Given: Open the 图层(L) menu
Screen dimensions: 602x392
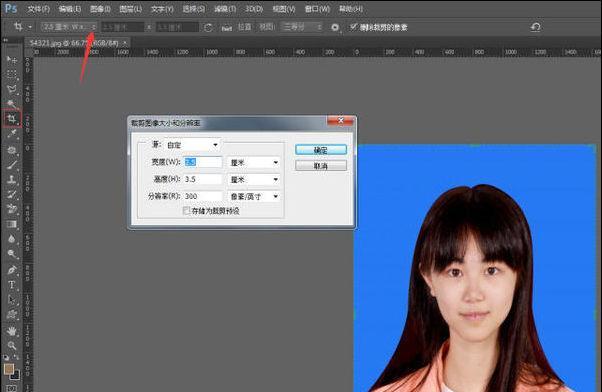Looking at the screenshot, I should pos(130,9).
